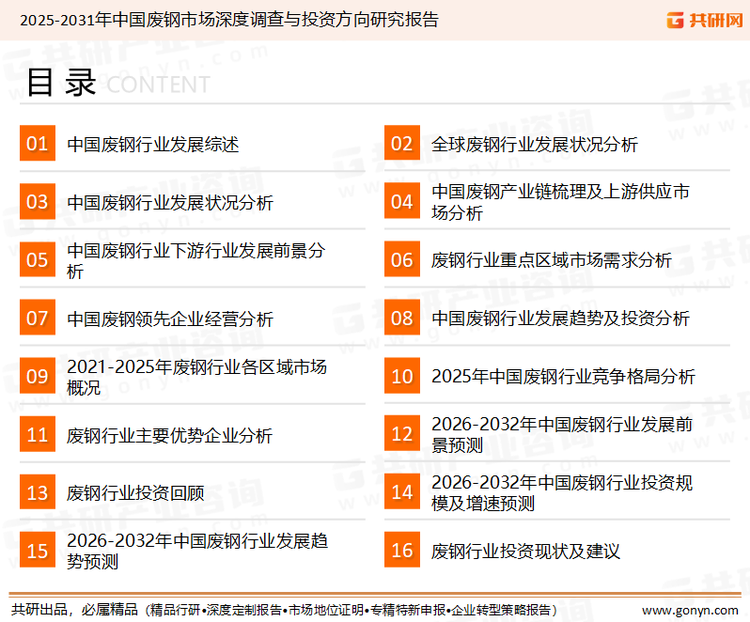Open chapter 废钢行业重点区域市场需求分析
The image size is (750, 622).
[x=551, y=260]
